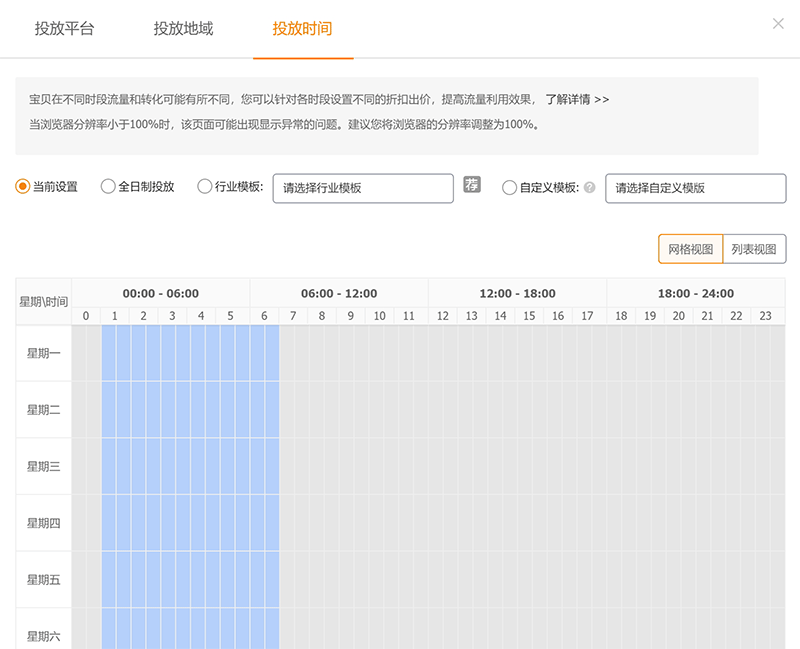Select the 当前设置 radio button
The width and height of the screenshot is (800, 649).
point(23,187)
